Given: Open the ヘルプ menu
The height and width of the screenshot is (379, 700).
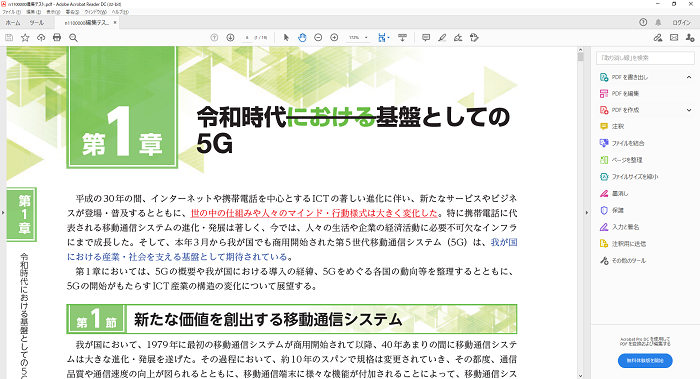Looking at the screenshot, I should [x=120, y=12].
